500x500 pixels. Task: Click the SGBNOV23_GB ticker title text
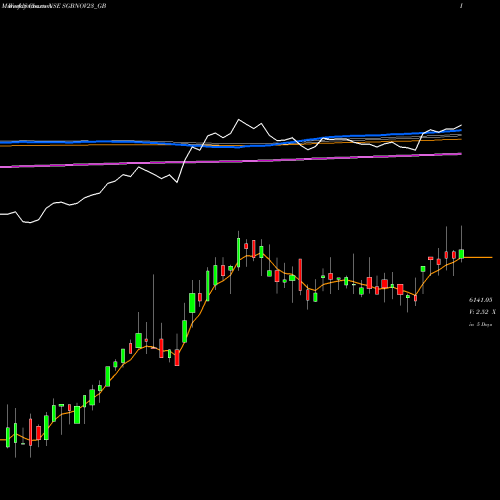click(84, 6)
